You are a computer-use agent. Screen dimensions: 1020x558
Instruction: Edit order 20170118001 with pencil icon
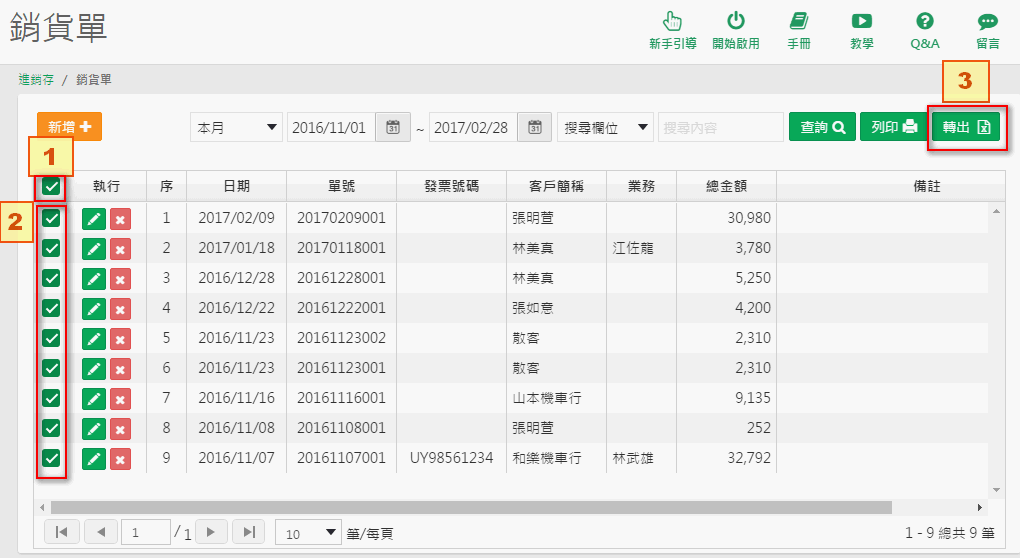[94, 249]
